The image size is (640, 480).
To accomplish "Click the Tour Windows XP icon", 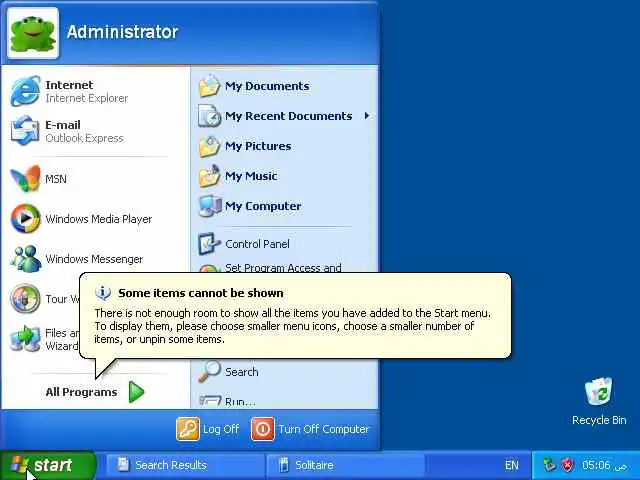I will click(x=26, y=299).
